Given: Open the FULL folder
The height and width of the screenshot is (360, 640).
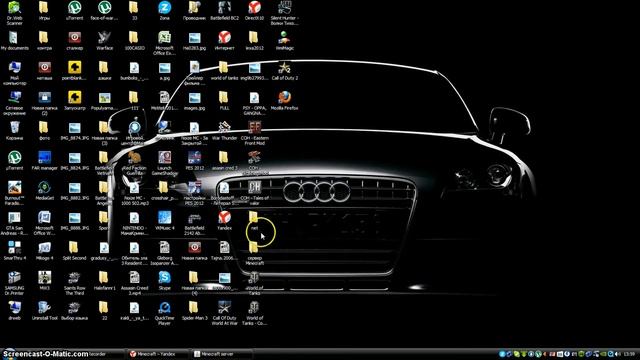Looking at the screenshot, I should click(224, 101).
